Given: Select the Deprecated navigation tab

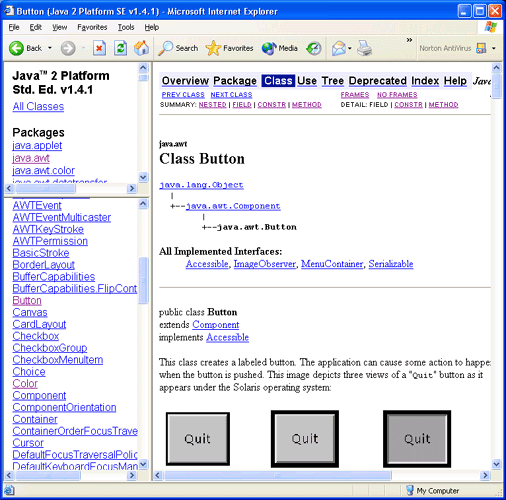Looking at the screenshot, I should coord(378,81).
